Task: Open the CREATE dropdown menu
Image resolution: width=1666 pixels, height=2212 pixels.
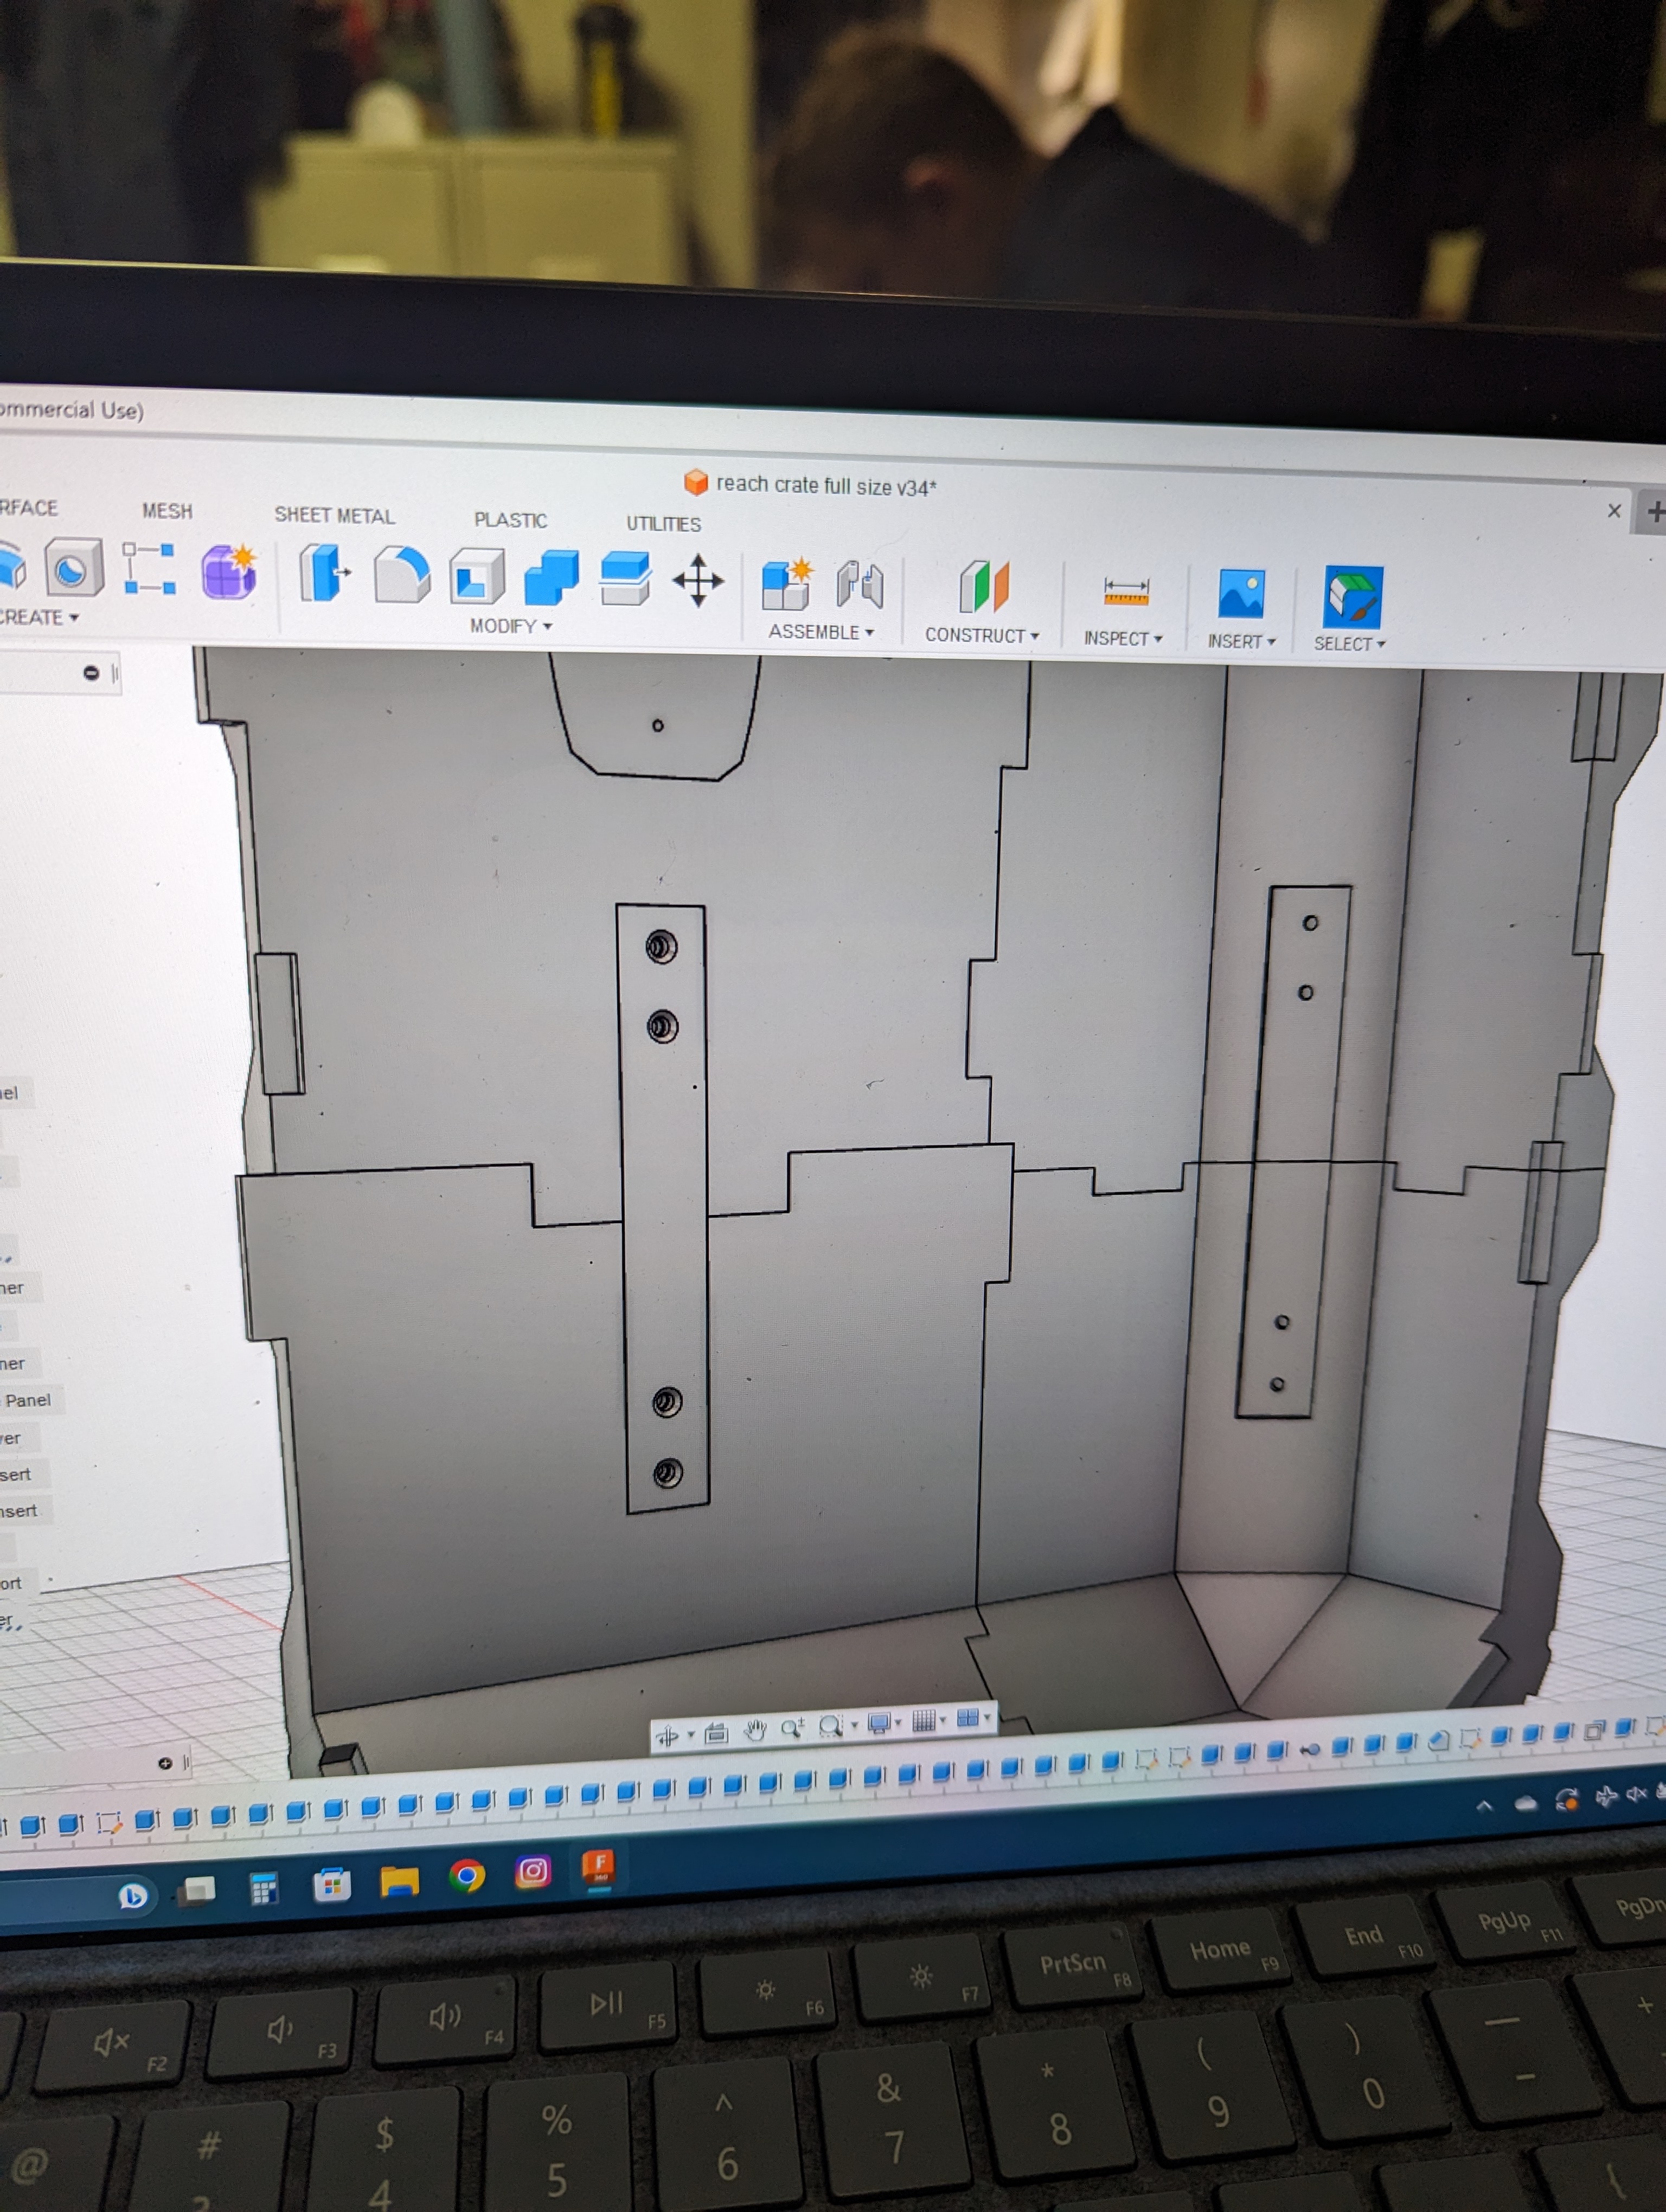Action: 38,617
